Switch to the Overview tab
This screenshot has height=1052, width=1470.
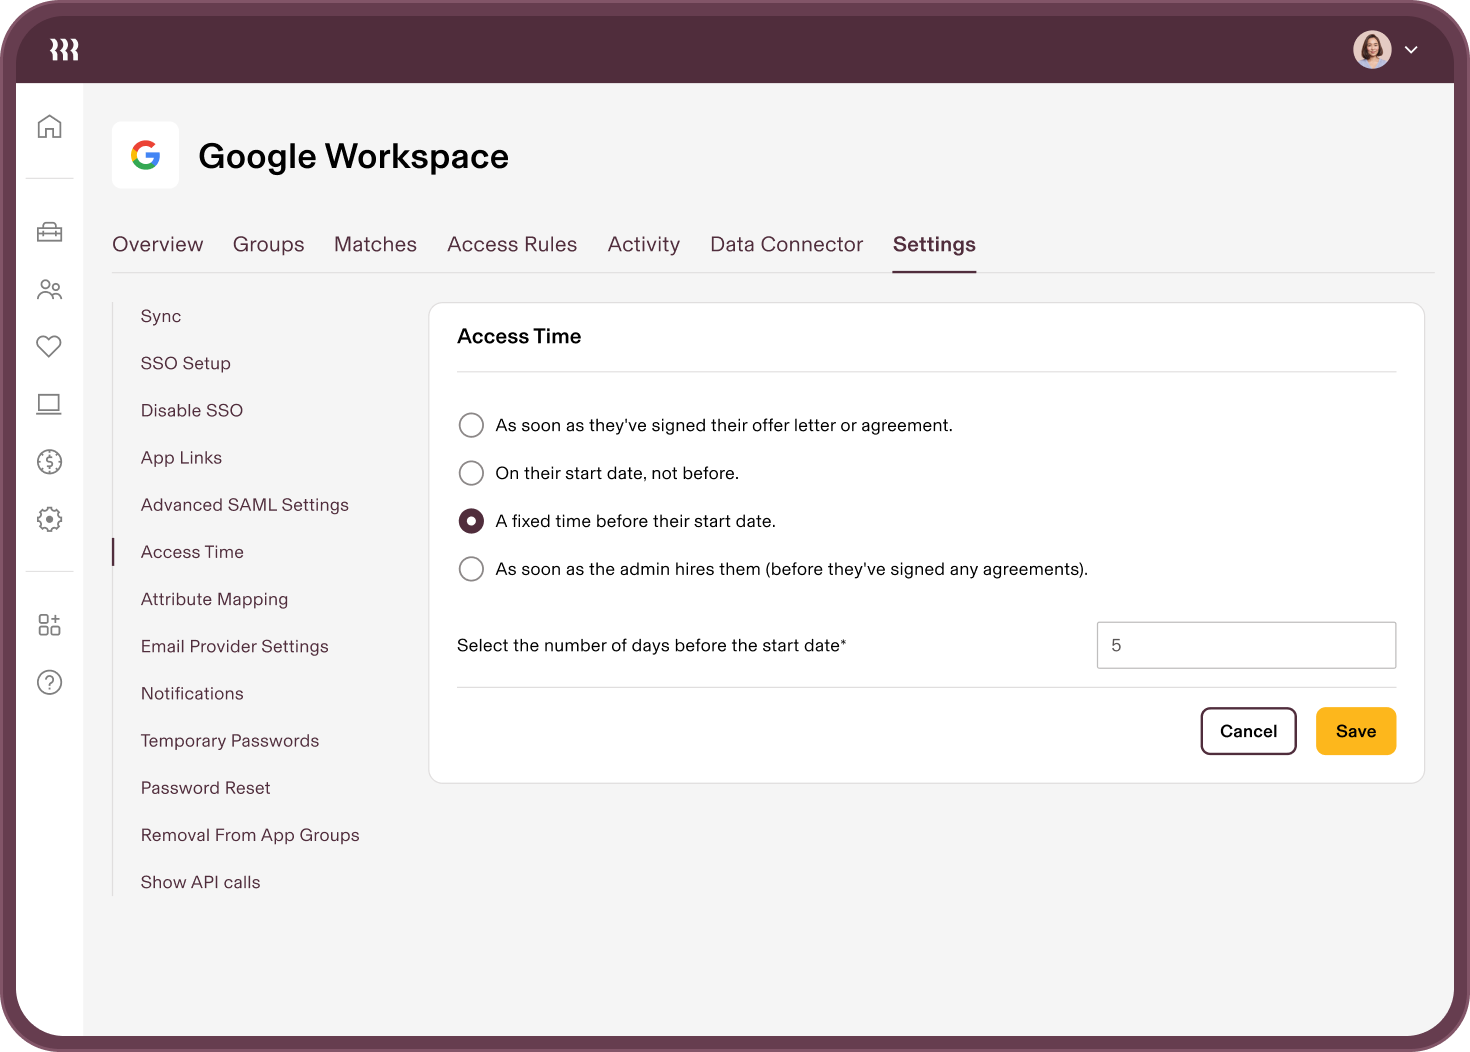(x=158, y=244)
